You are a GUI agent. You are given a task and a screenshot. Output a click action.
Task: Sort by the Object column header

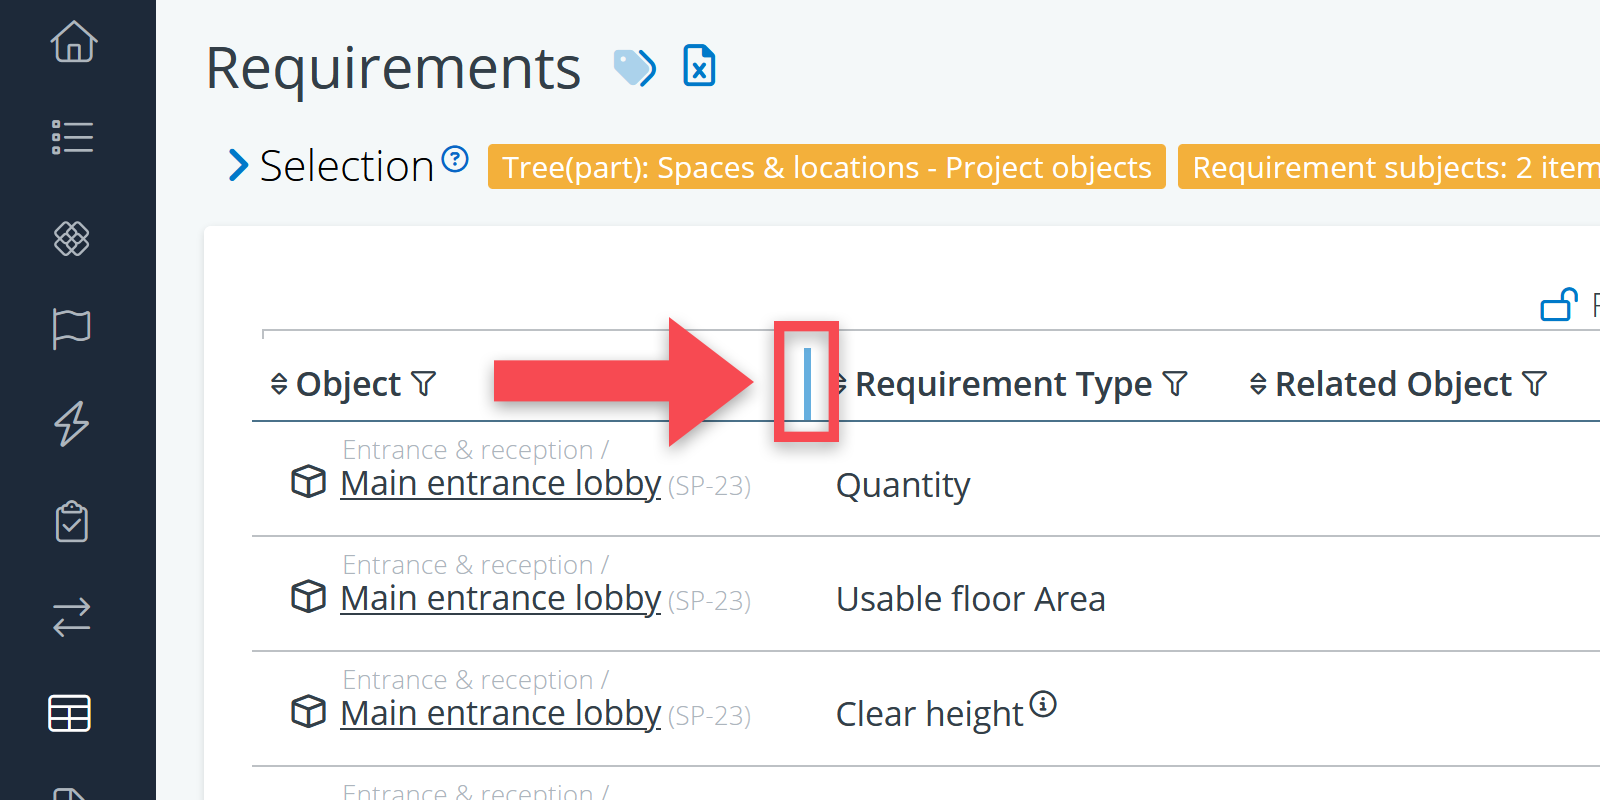(x=347, y=384)
